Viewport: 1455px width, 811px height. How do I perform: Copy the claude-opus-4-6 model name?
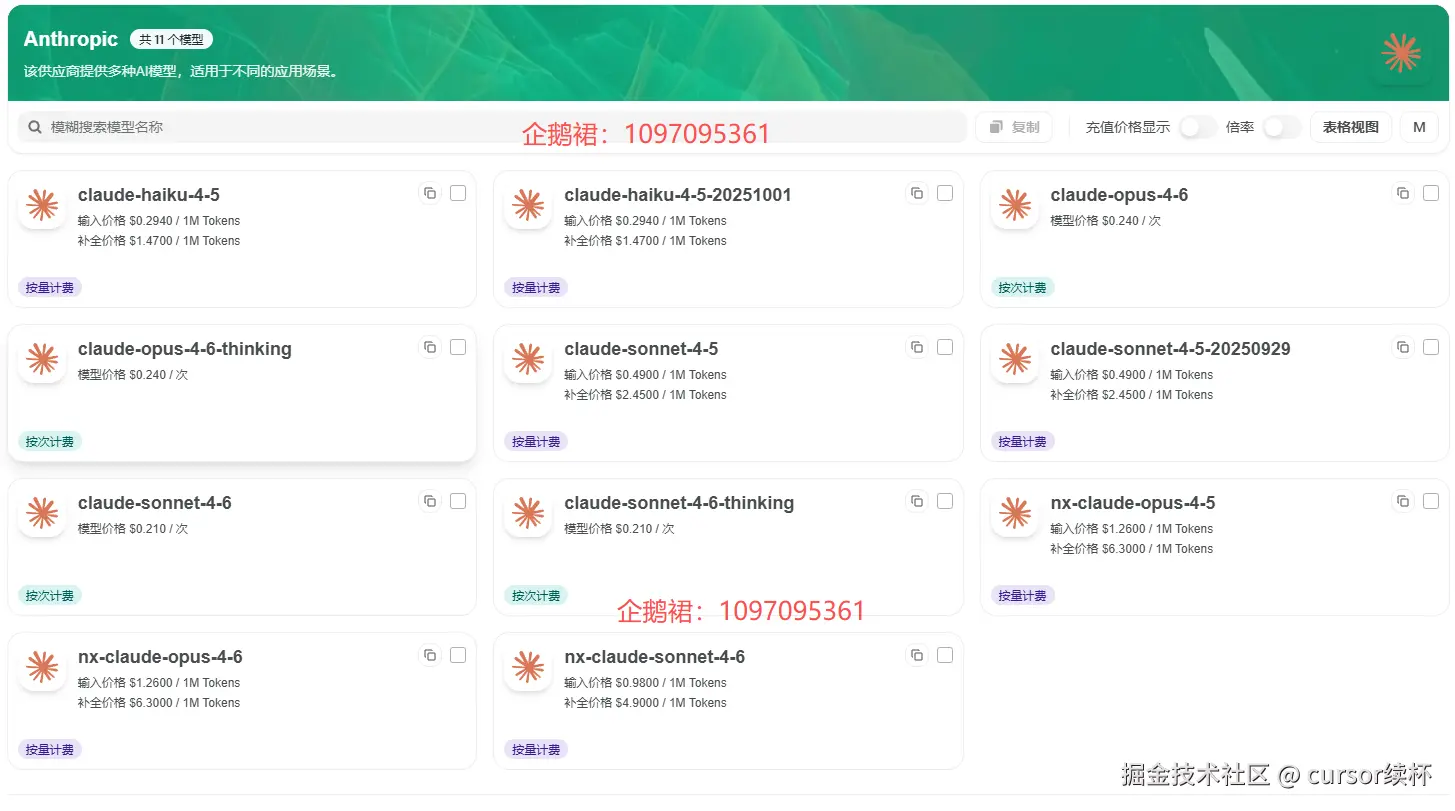[x=1403, y=193]
